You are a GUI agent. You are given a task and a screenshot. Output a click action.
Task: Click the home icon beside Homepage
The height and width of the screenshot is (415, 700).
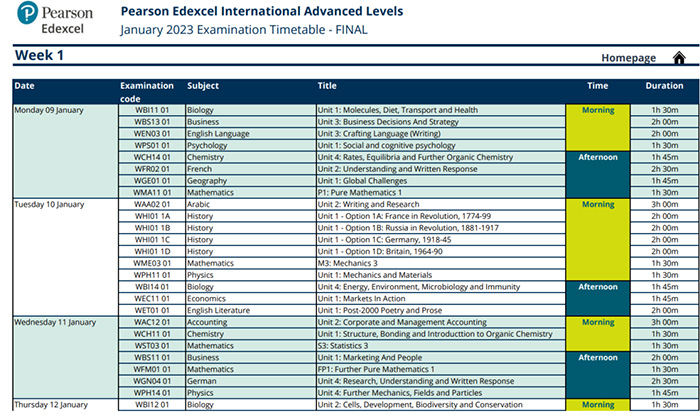[x=679, y=58]
